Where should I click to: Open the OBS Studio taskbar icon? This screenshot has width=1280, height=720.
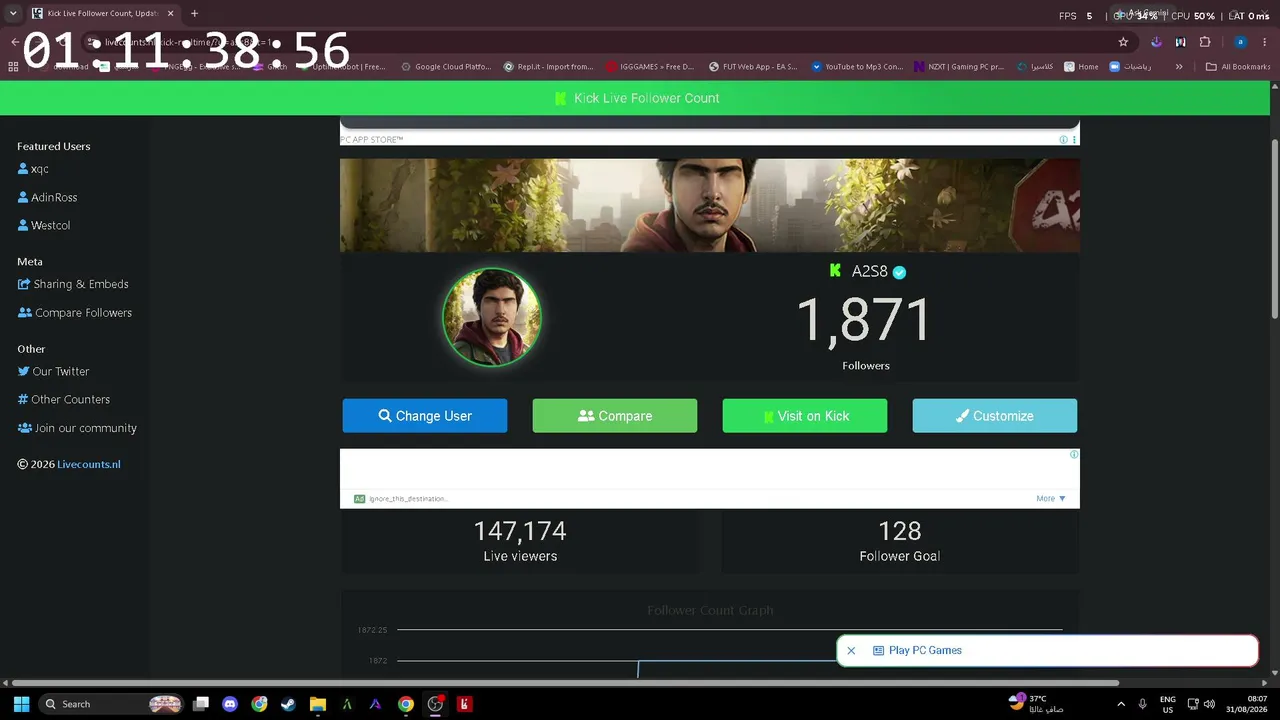tap(435, 704)
